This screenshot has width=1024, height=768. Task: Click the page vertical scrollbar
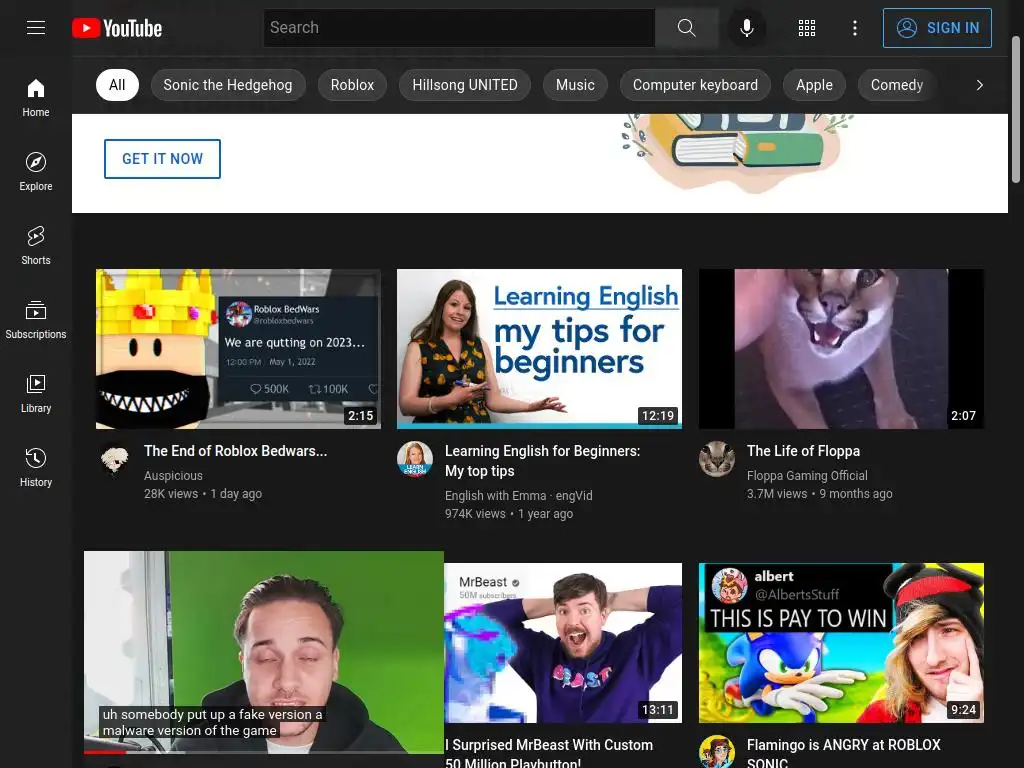click(1016, 110)
